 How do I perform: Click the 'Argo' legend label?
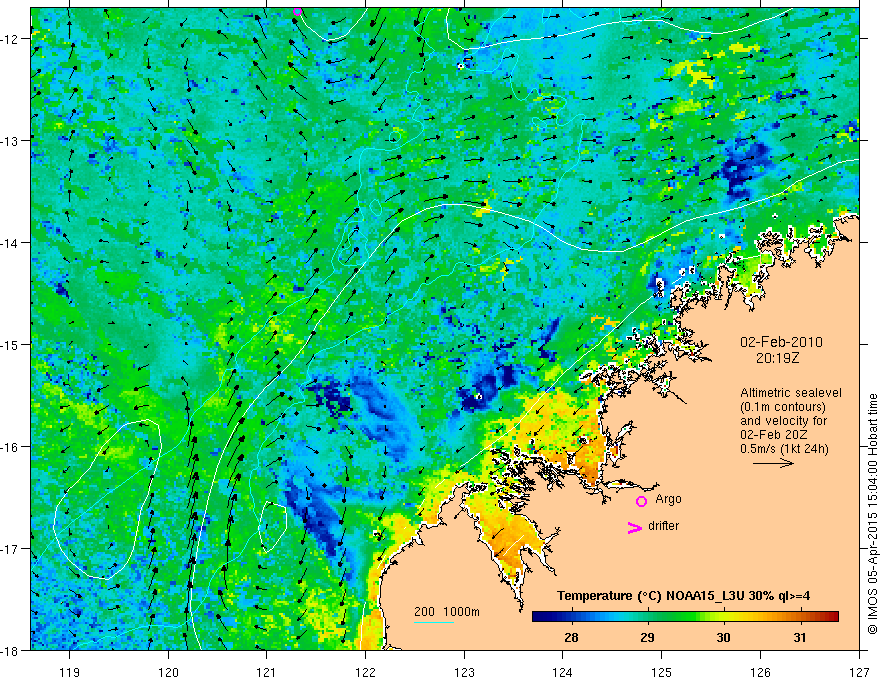point(668,499)
